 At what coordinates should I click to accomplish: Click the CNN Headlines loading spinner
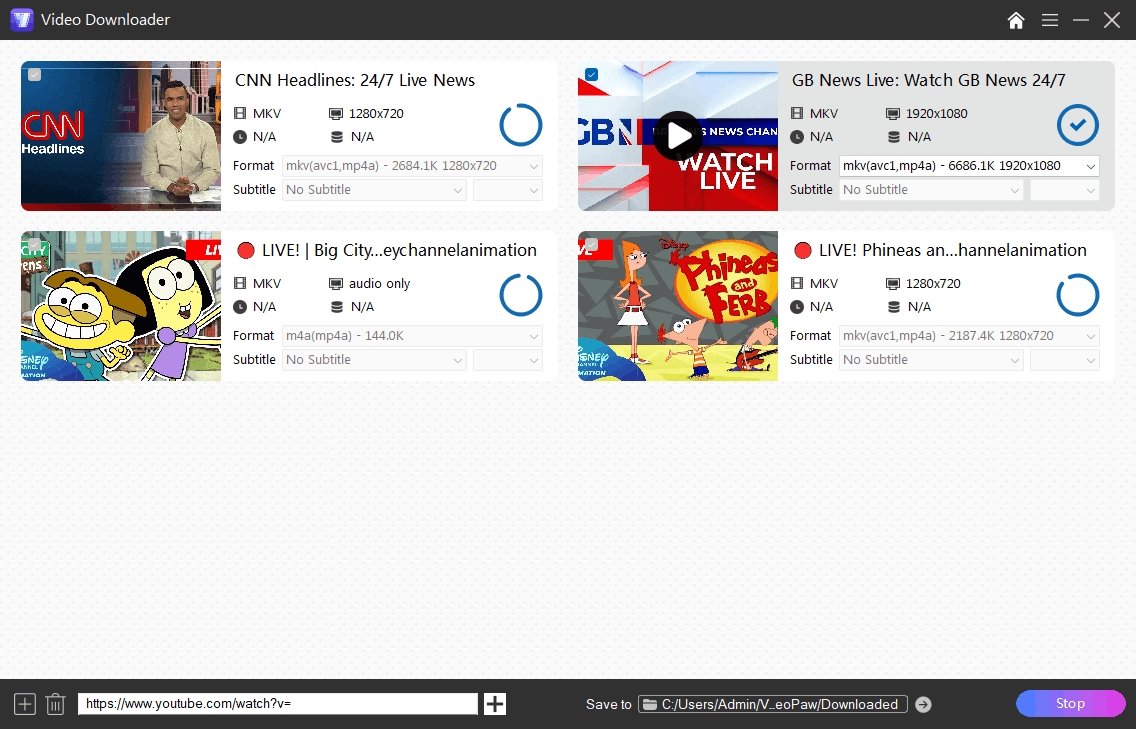point(521,125)
